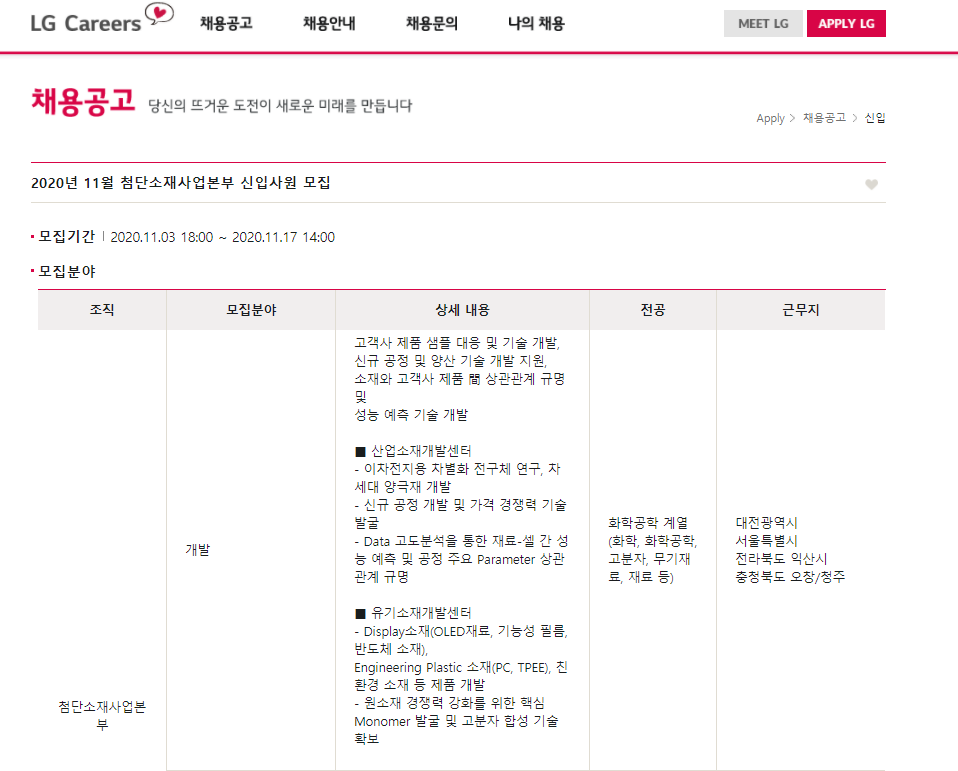
Task: Click the 채용공고 page heading
Action: coord(83,101)
